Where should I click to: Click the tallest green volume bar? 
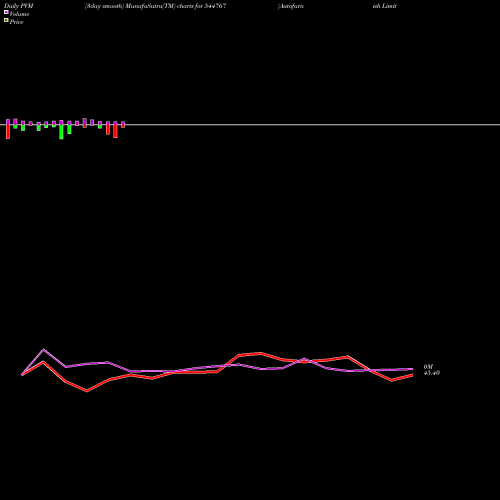(61, 132)
